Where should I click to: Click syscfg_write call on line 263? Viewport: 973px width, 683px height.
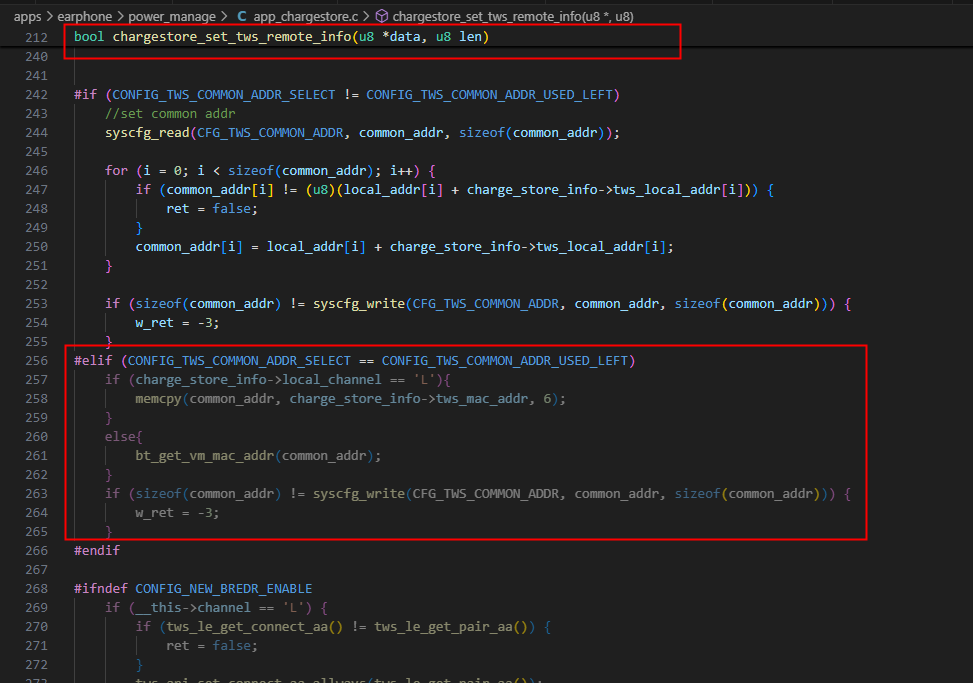(359, 494)
